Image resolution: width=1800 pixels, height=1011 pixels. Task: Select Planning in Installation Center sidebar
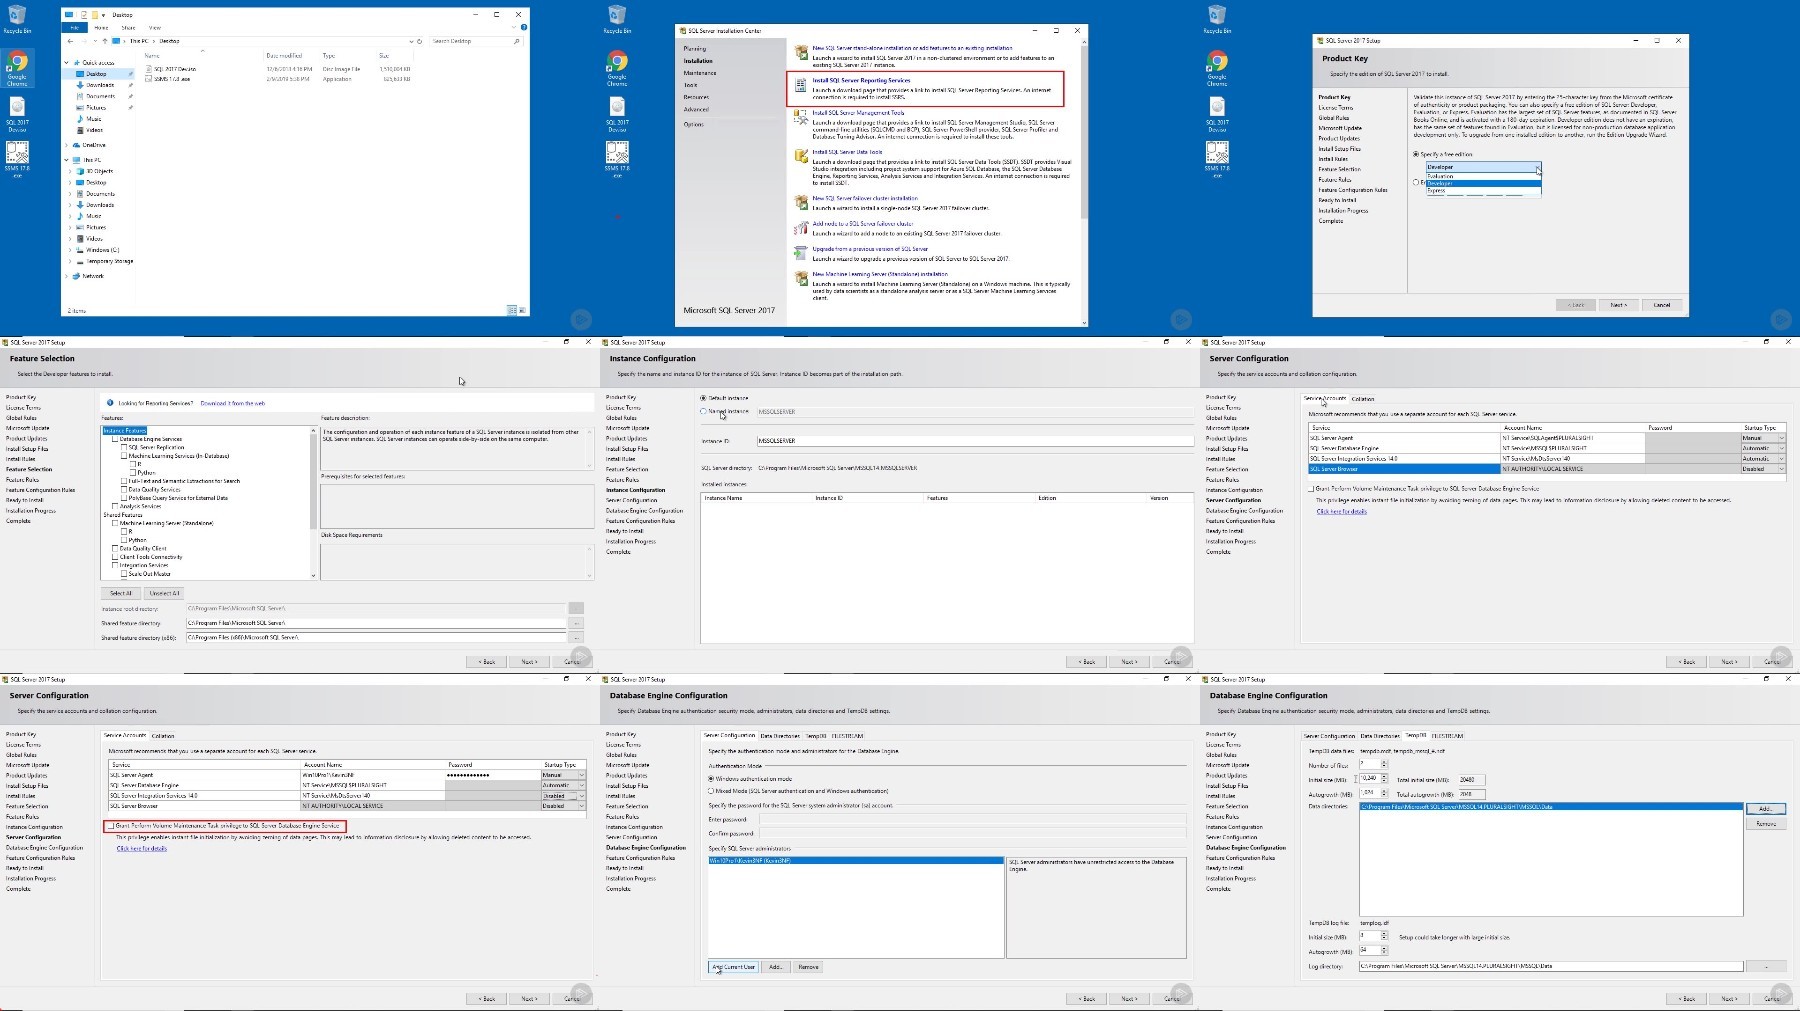tap(695, 48)
